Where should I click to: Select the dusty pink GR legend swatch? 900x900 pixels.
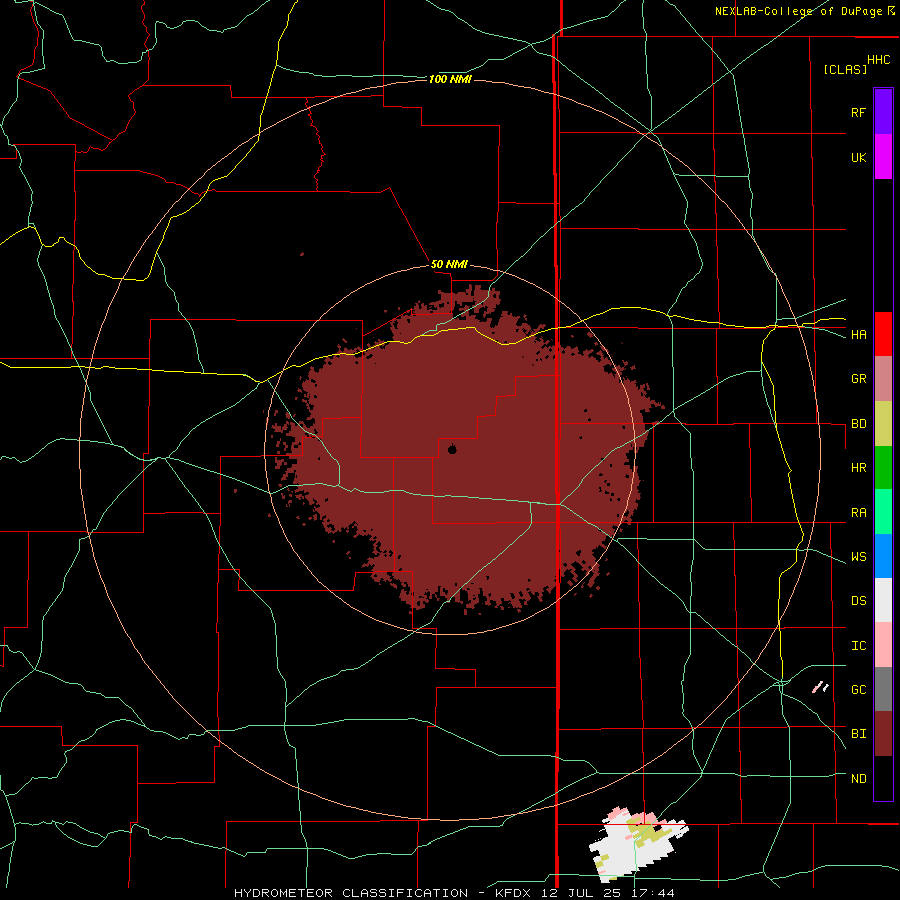pos(883,378)
